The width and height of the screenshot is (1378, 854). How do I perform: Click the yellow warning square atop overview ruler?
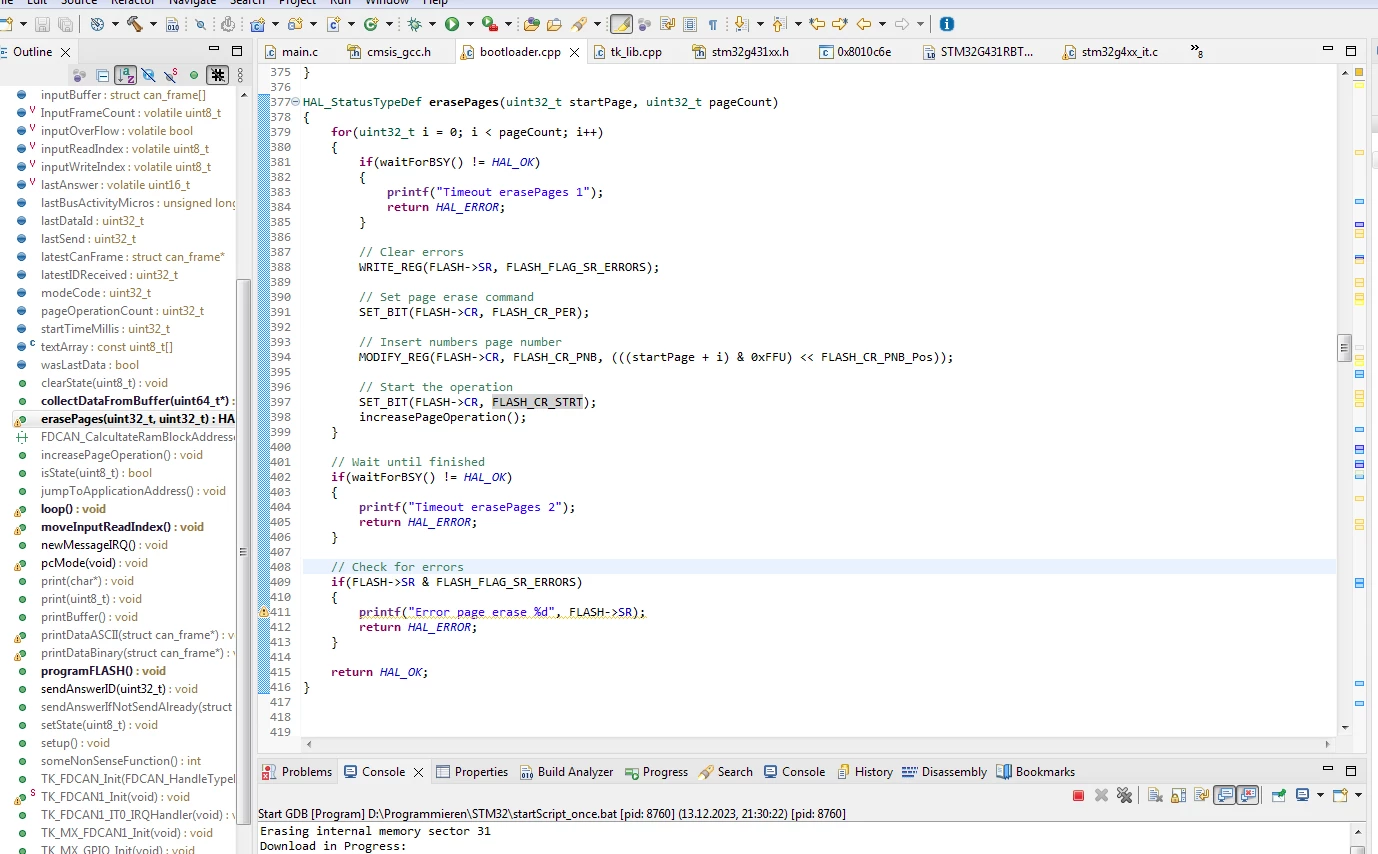(x=1359, y=72)
